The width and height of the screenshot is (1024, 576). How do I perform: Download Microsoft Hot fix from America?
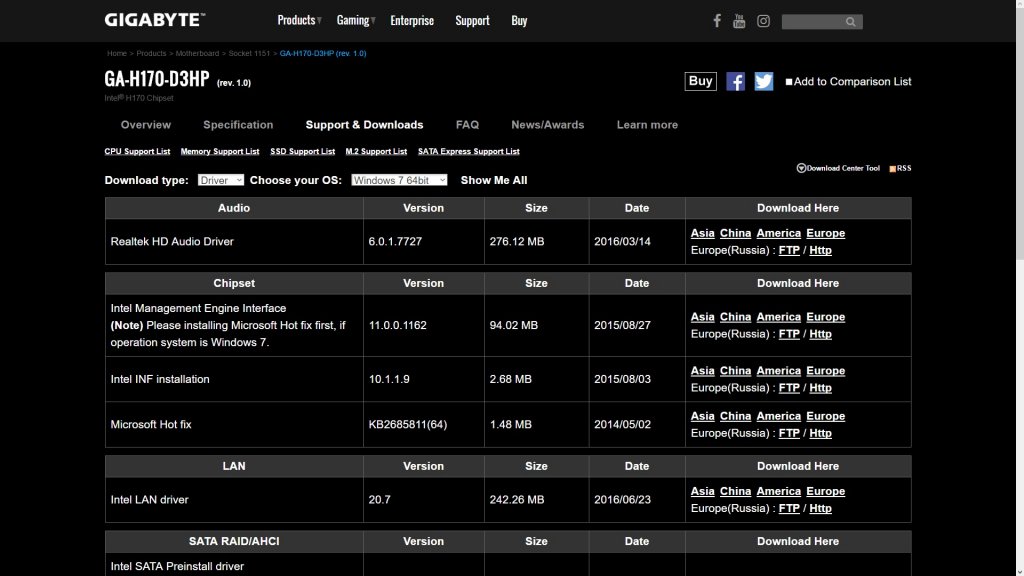tap(778, 416)
